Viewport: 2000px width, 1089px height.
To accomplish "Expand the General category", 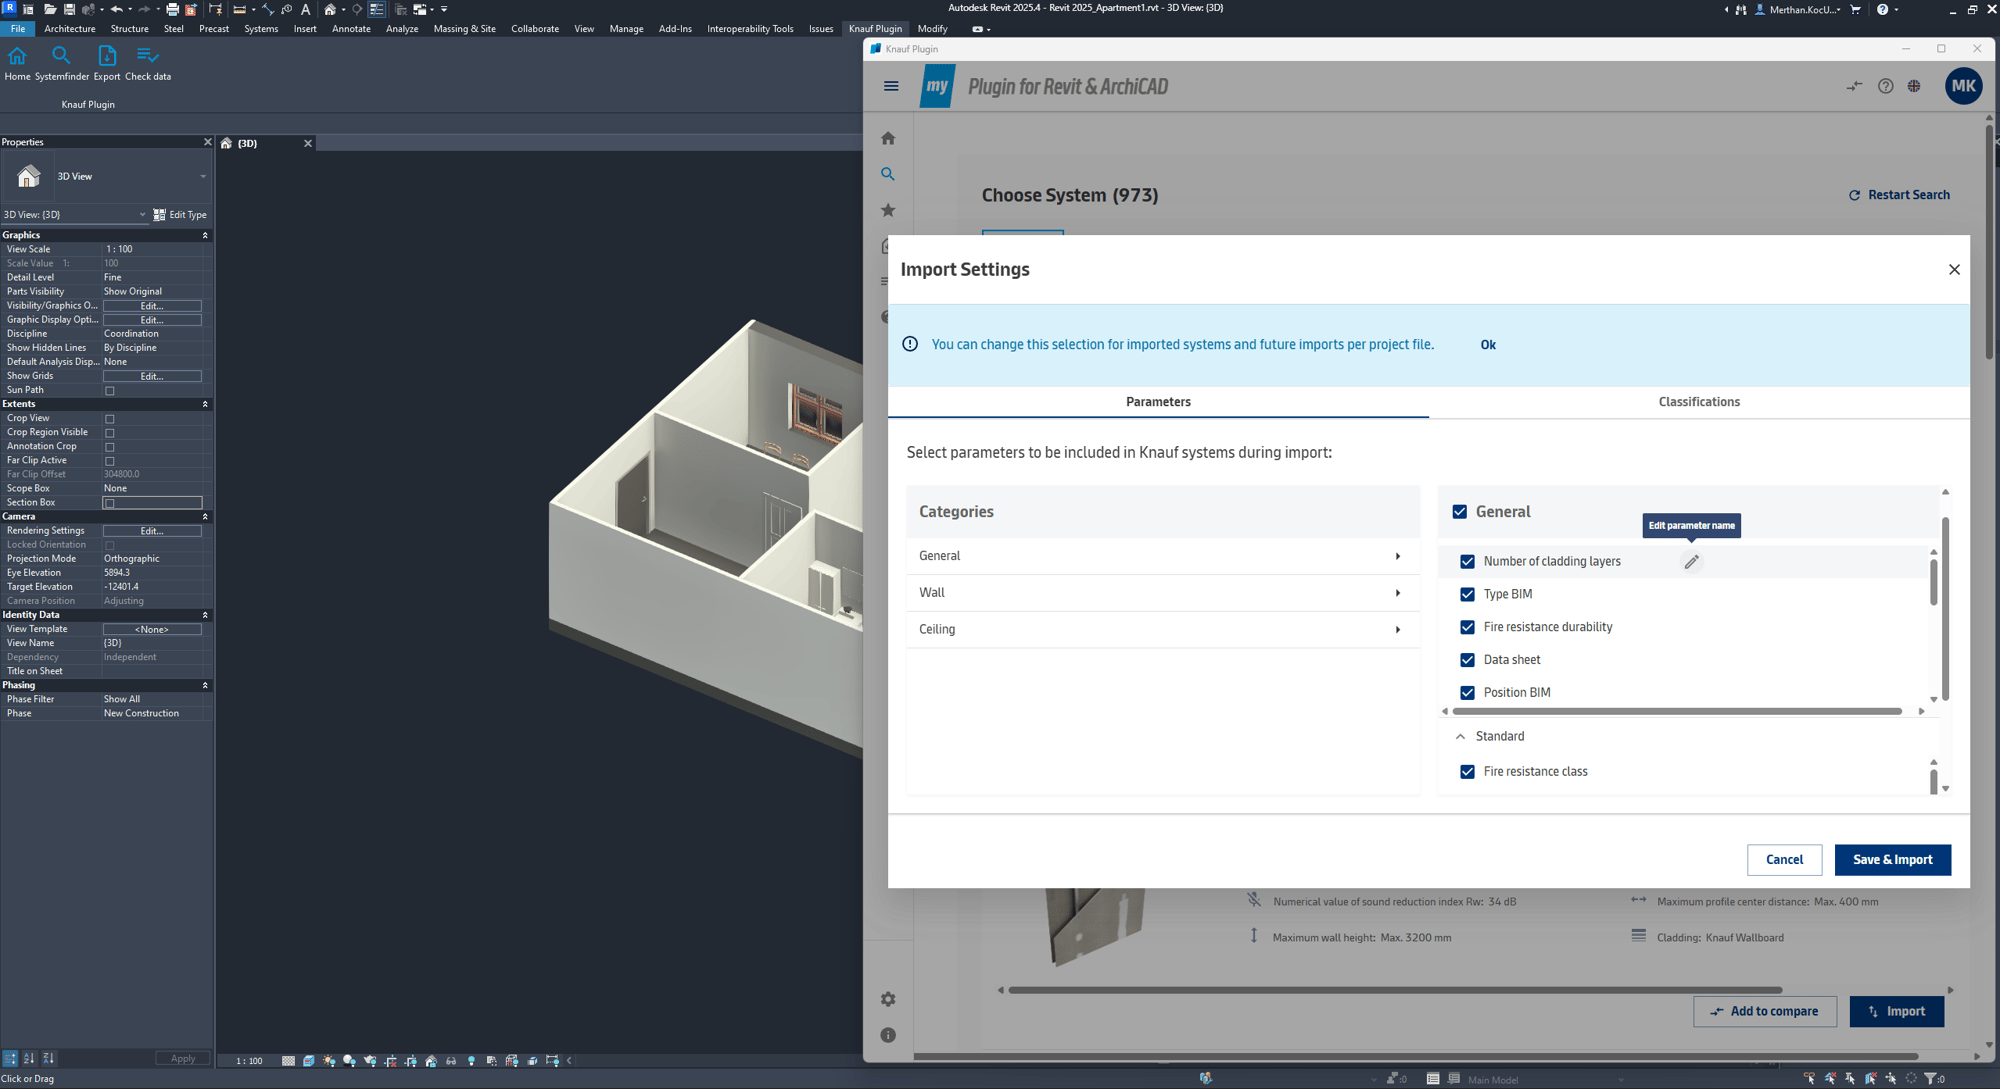I will (x=1162, y=556).
